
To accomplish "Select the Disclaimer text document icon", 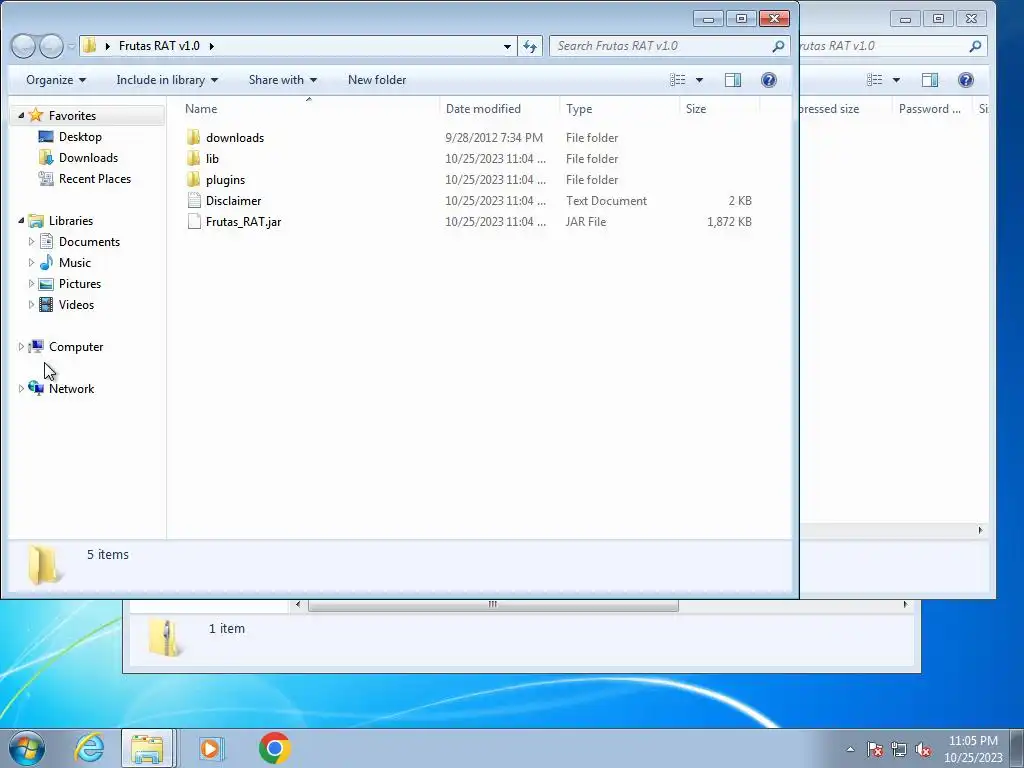I will [194, 200].
